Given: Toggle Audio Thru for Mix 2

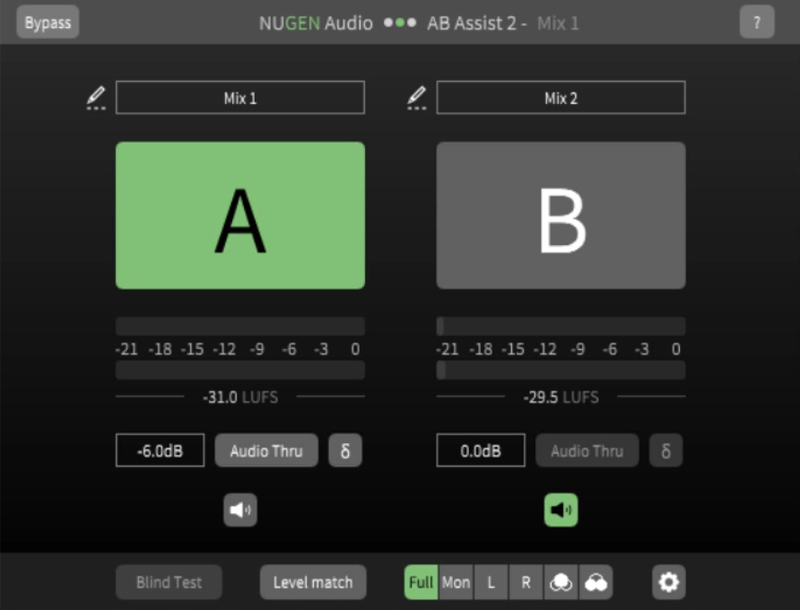Looking at the screenshot, I should click(587, 450).
